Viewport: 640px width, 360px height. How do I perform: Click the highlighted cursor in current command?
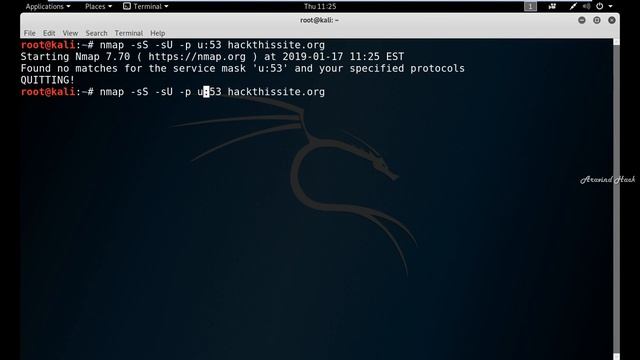(x=206, y=92)
